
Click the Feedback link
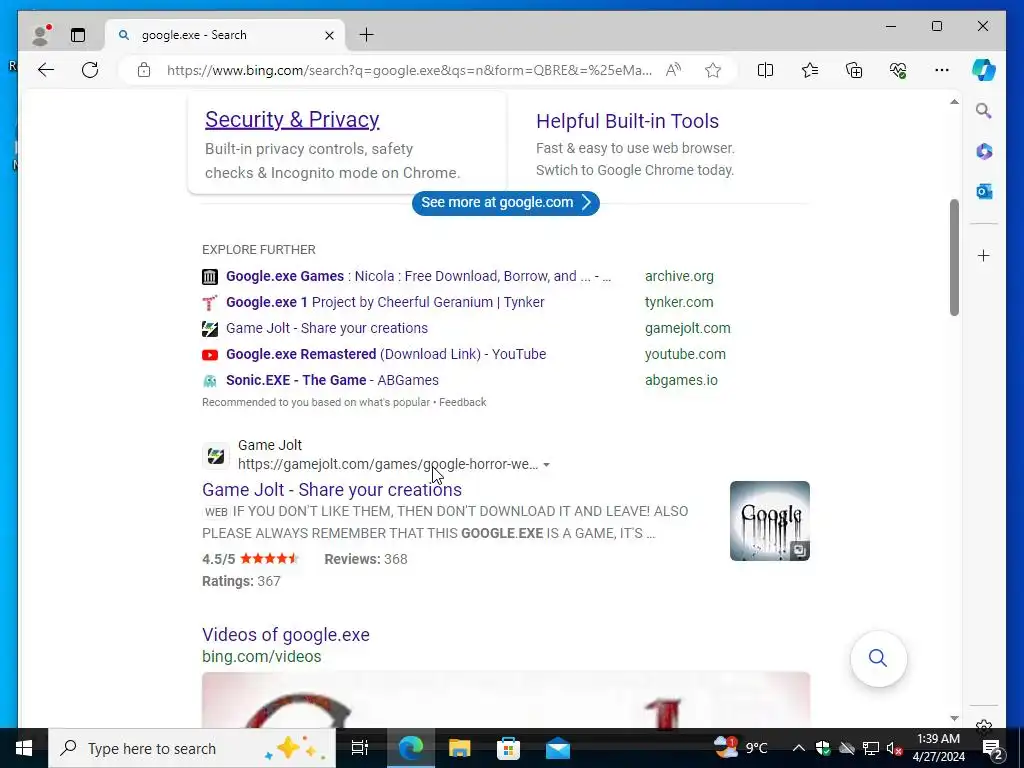[462, 402]
